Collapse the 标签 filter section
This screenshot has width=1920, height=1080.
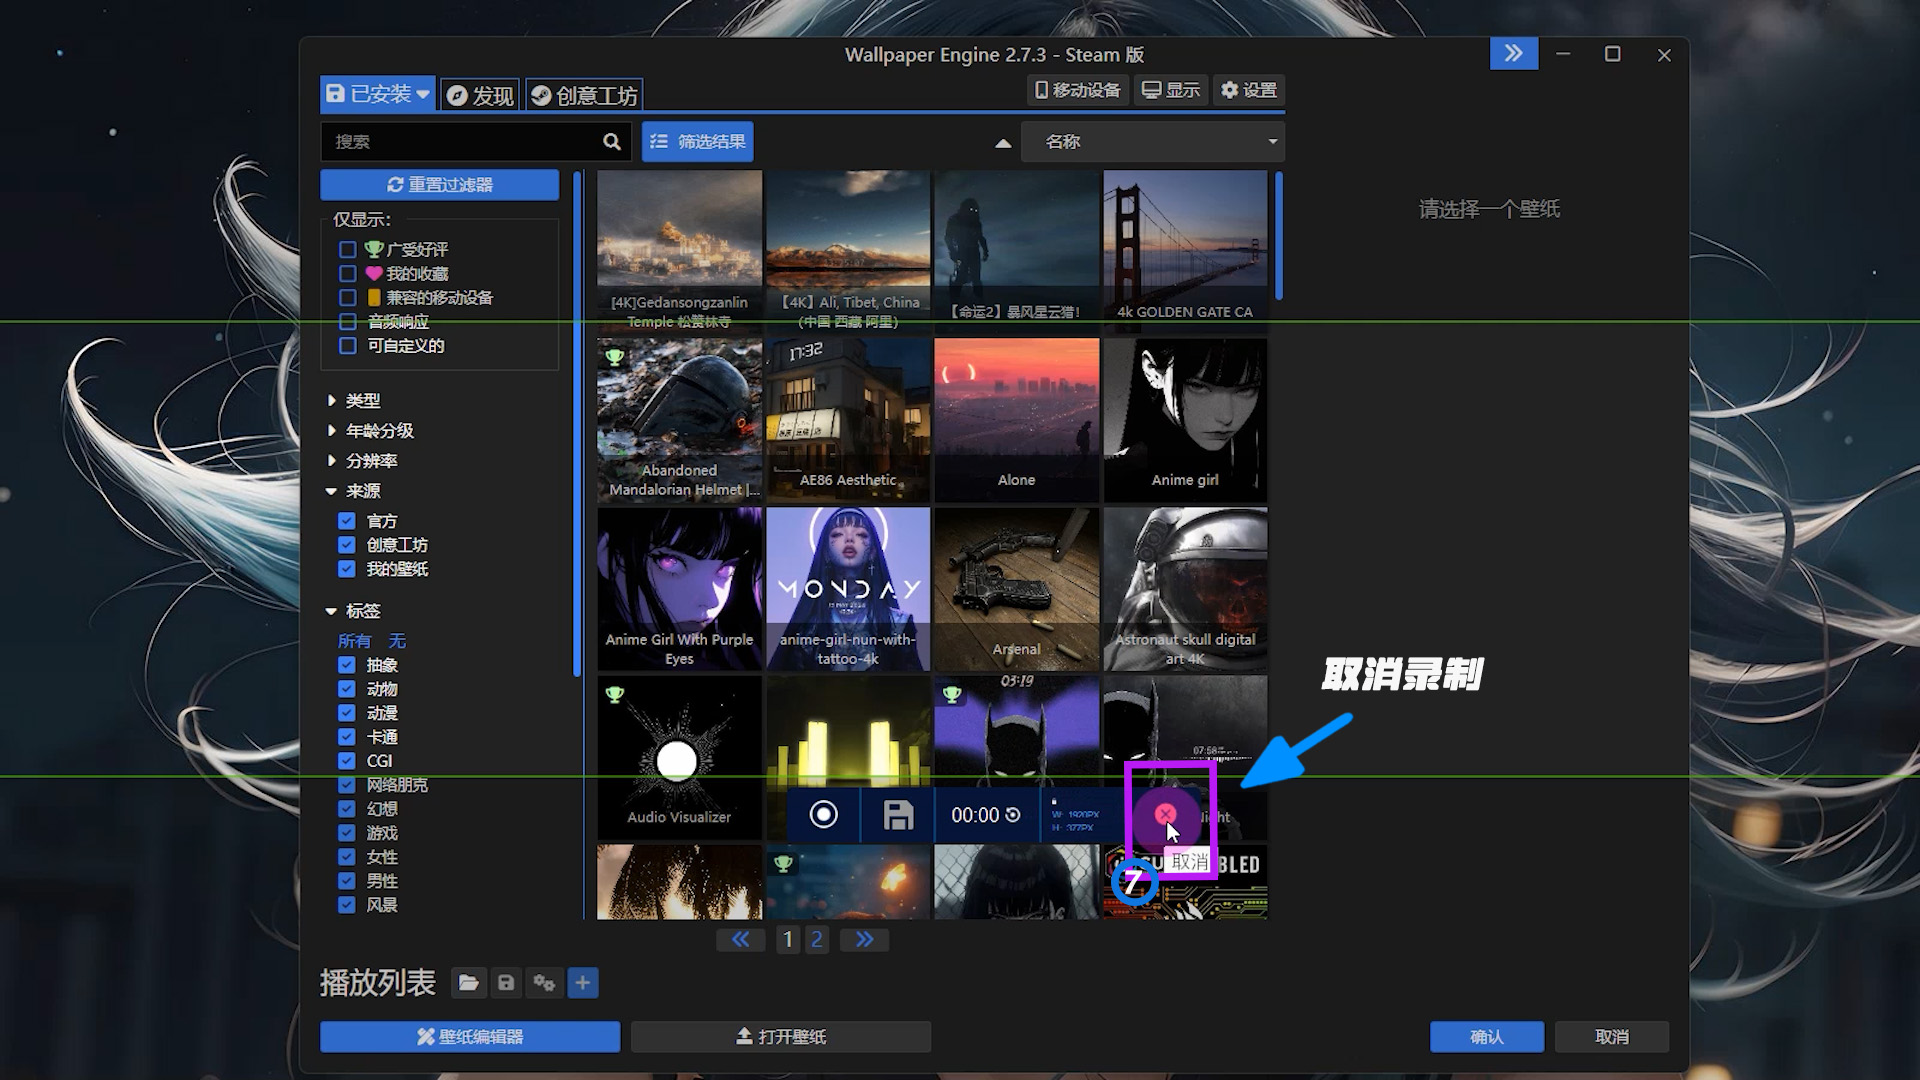pyautogui.click(x=354, y=611)
